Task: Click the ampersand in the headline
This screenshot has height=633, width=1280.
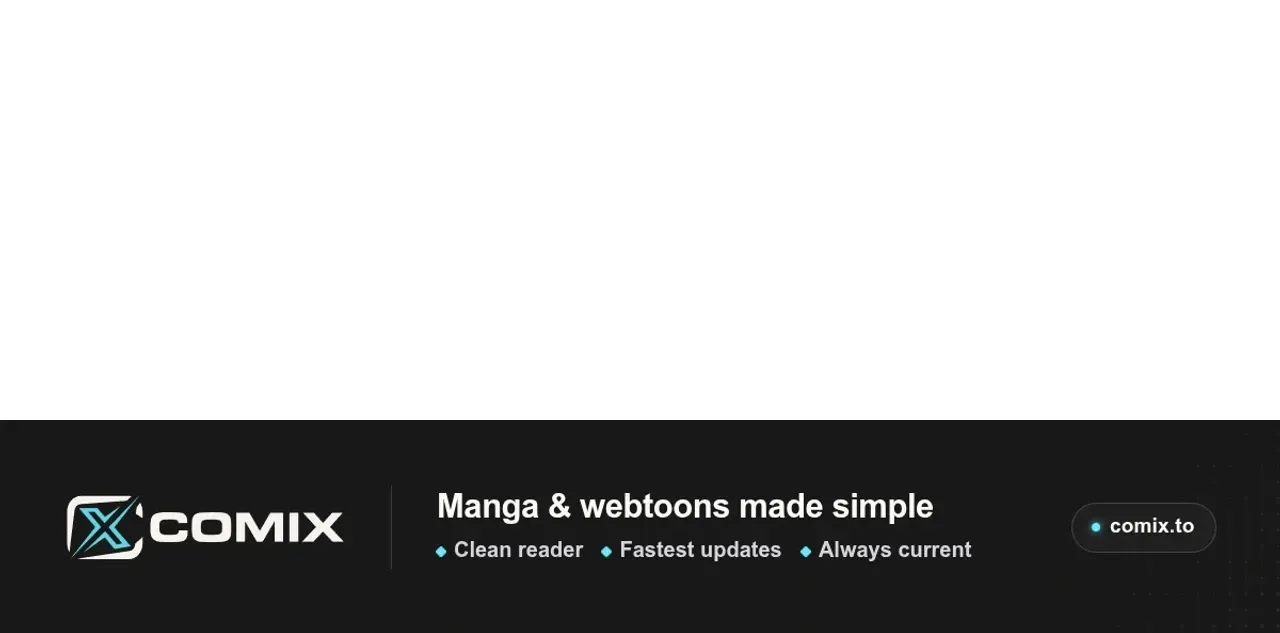Action: 559,506
